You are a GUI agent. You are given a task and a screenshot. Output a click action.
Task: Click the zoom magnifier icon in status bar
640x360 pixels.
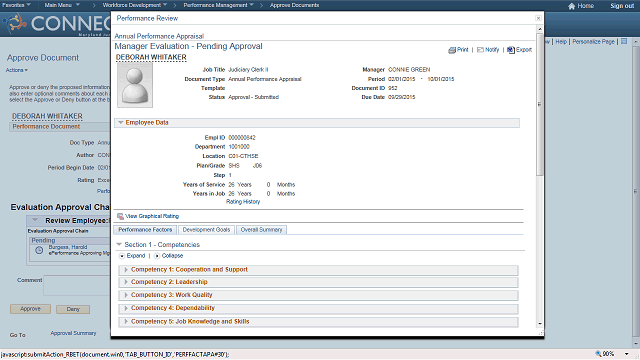click(x=598, y=353)
